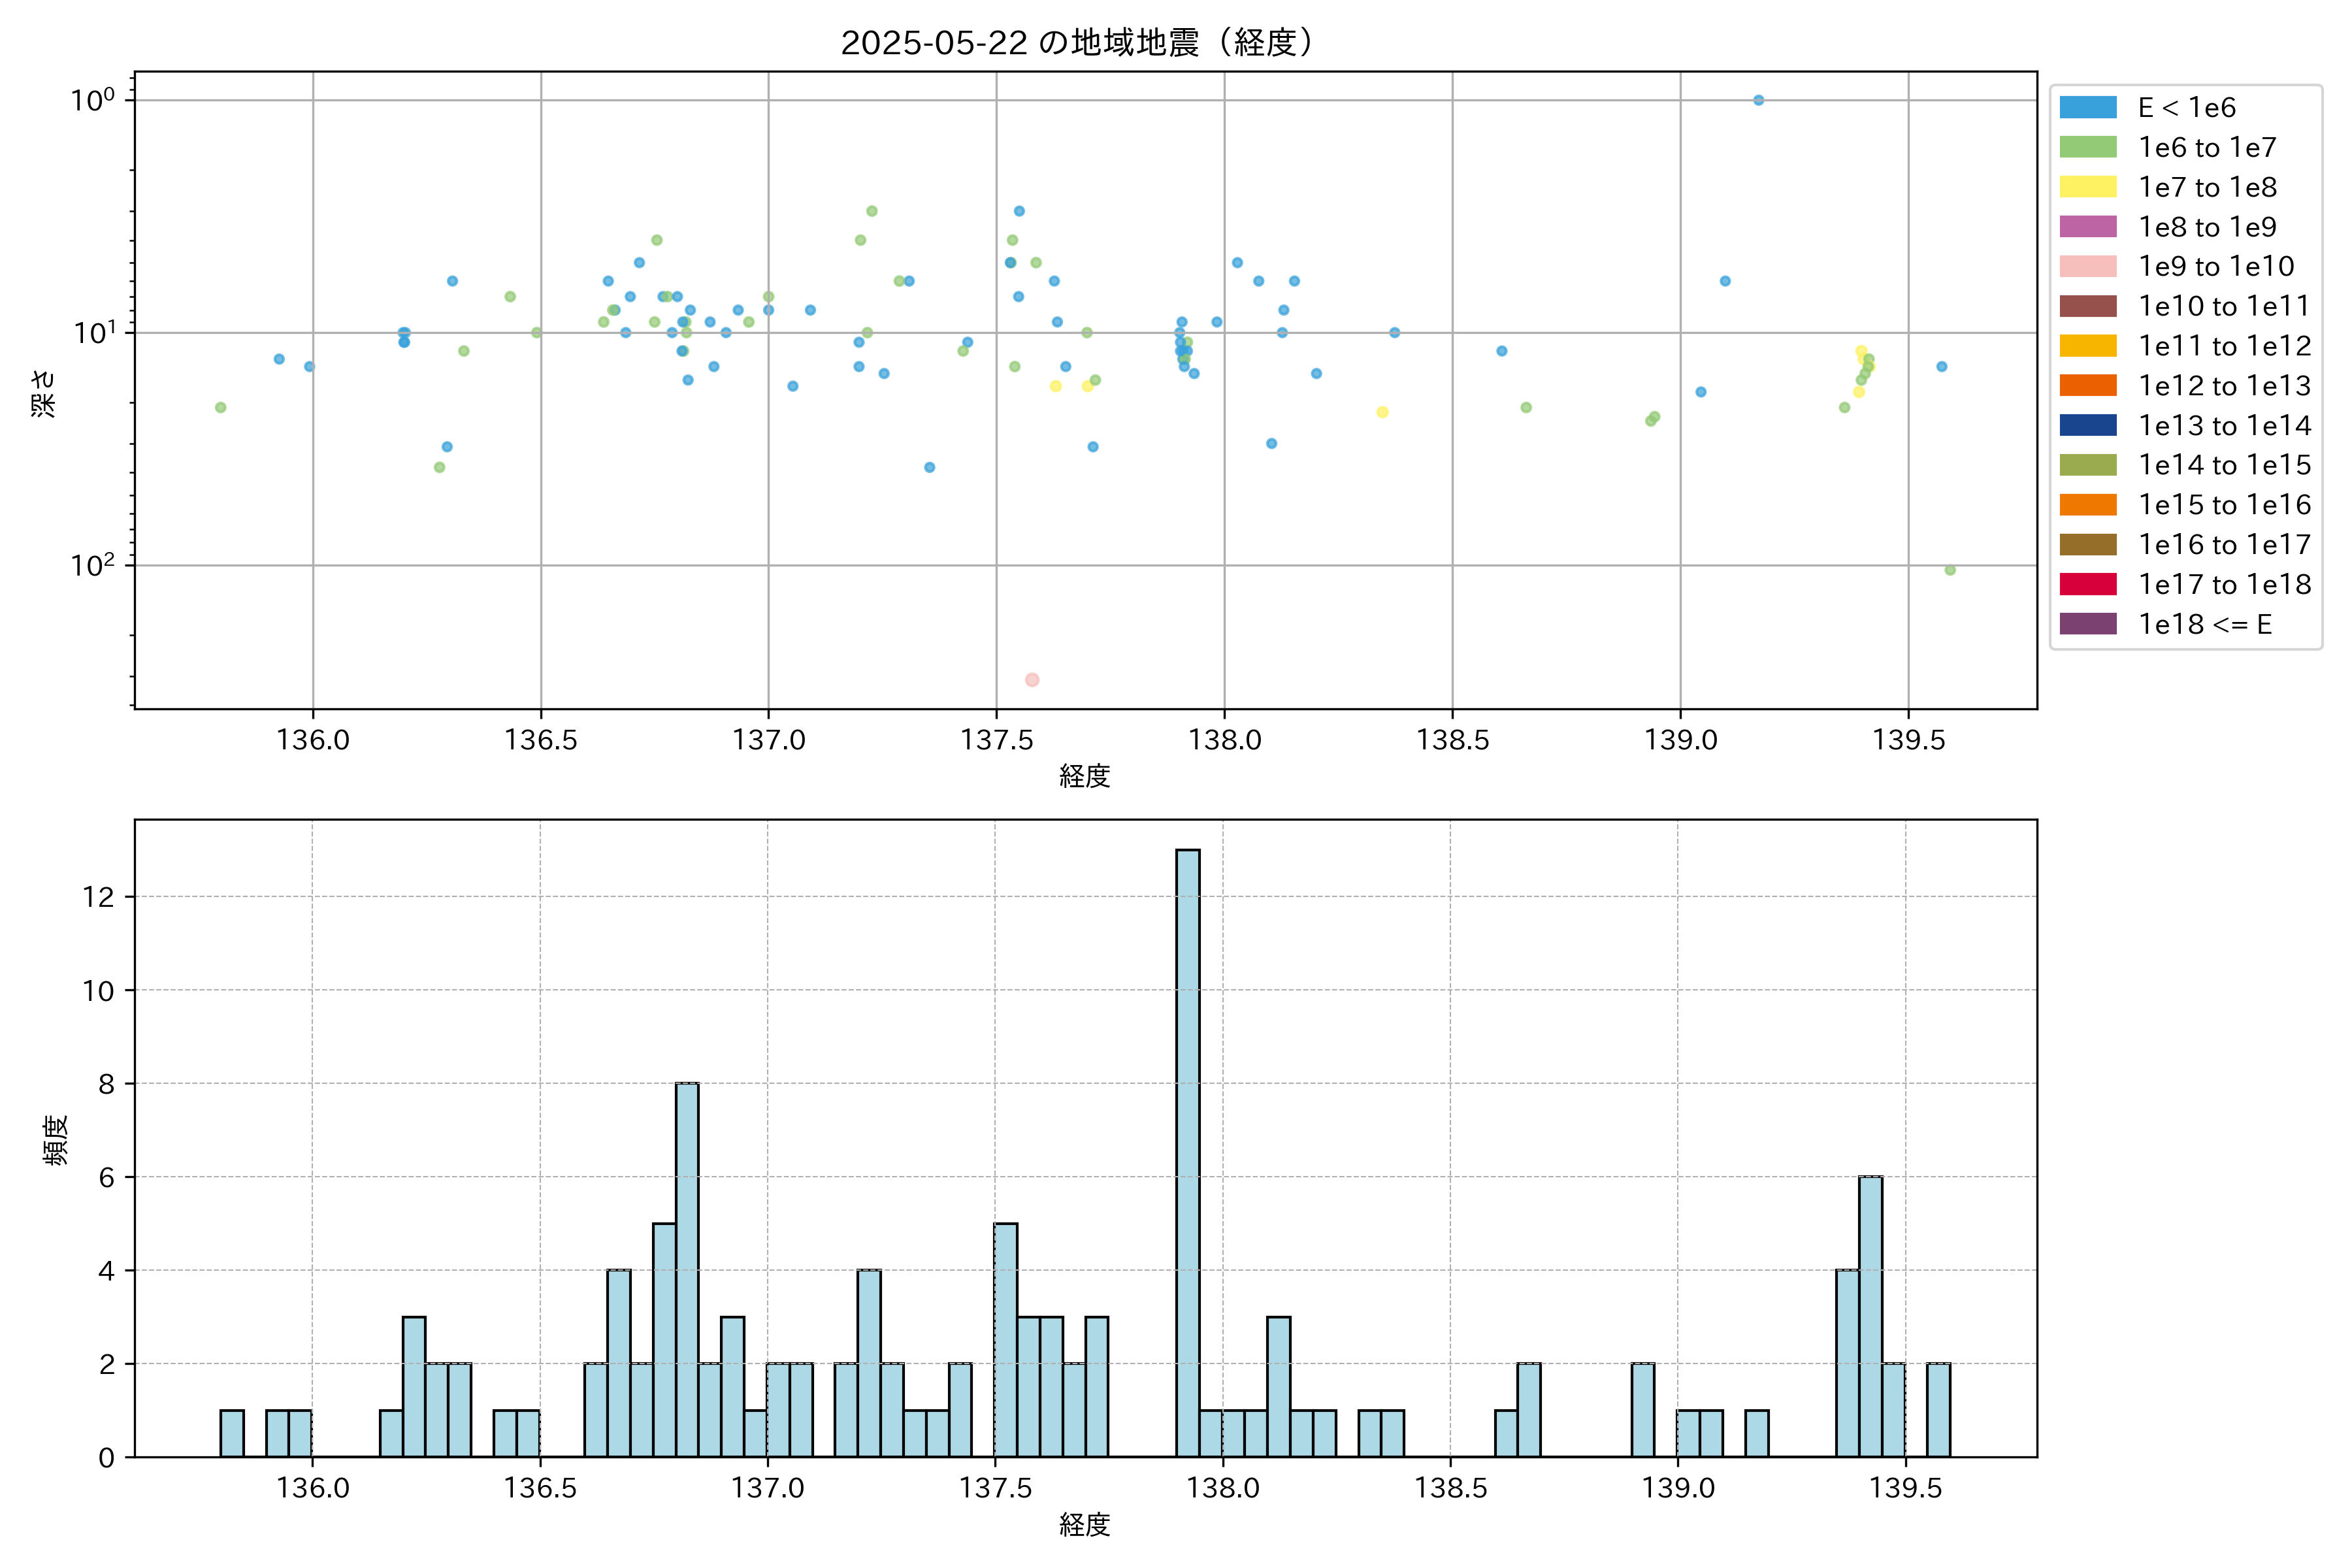The width and height of the screenshot is (2352, 1568).
Task: Click the 1e11 to 1e12 legend label
Action: (2224, 346)
